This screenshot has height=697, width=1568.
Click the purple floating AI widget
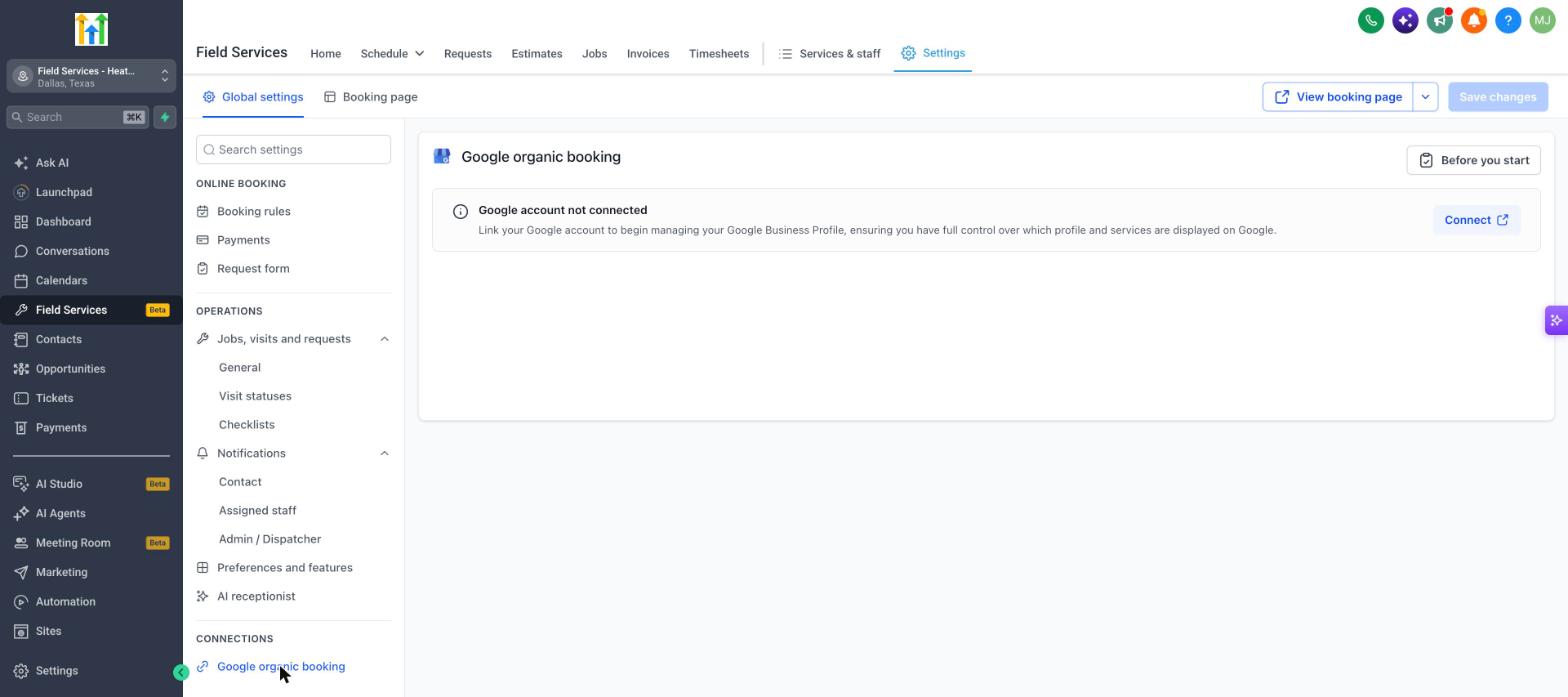(x=1556, y=320)
